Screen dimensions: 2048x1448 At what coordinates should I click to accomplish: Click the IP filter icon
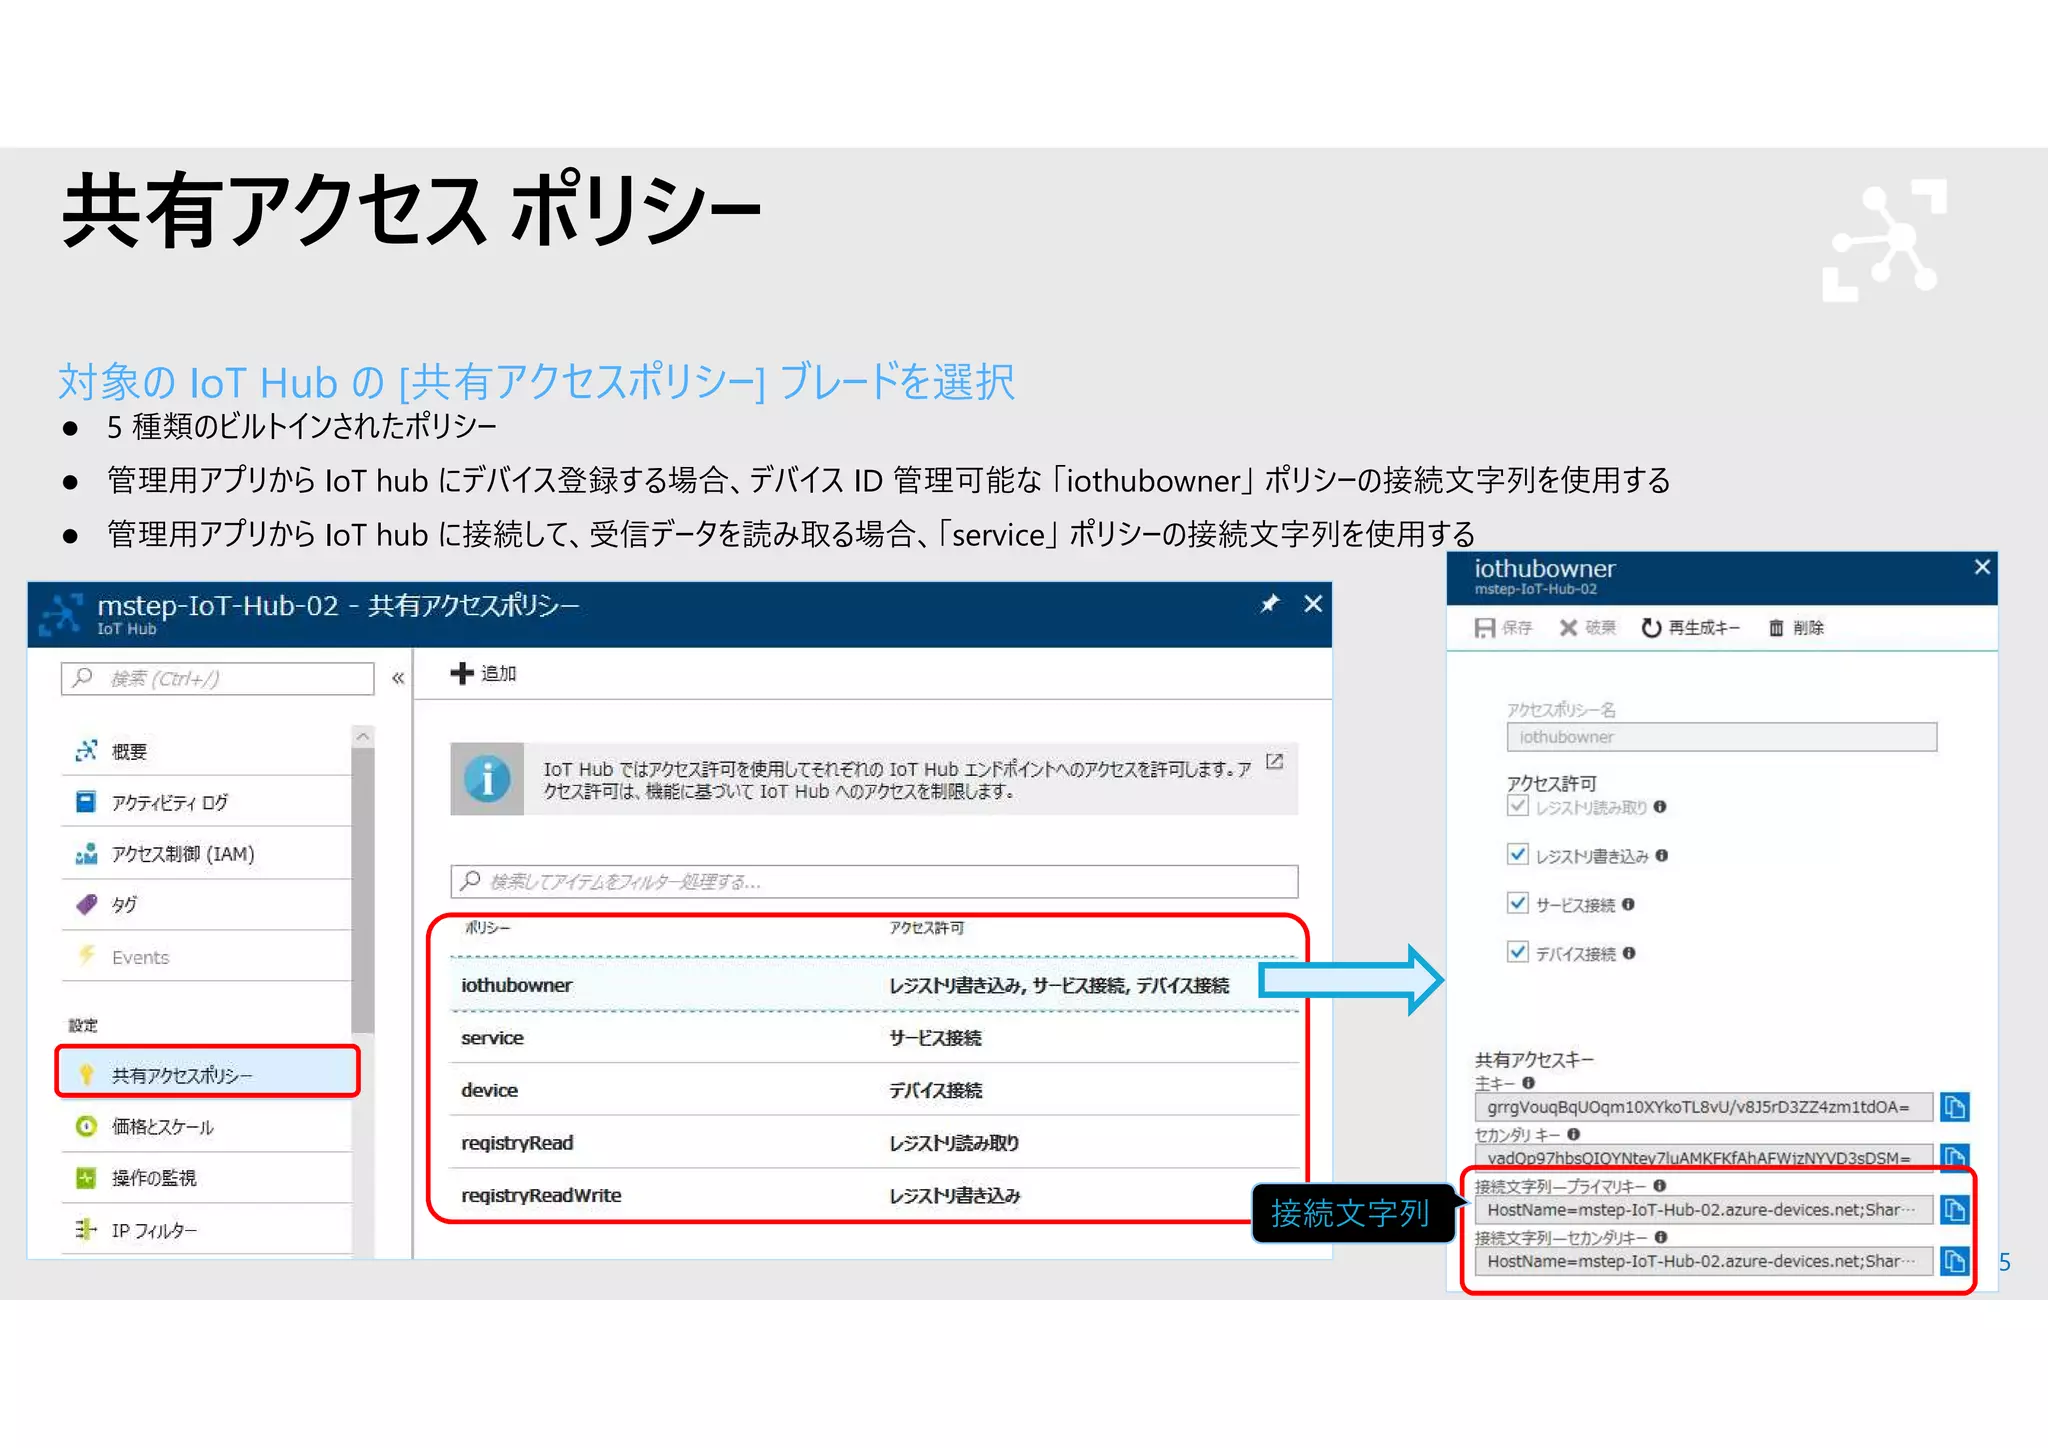click(x=86, y=1229)
